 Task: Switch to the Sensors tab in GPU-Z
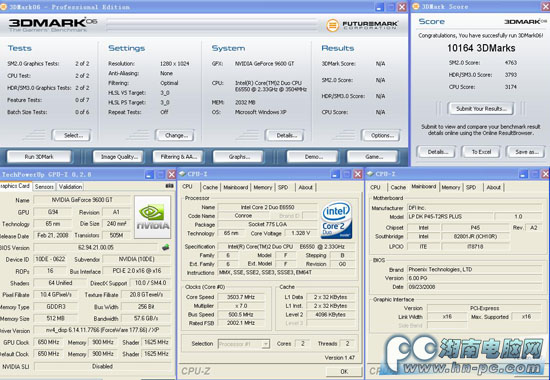pos(44,187)
